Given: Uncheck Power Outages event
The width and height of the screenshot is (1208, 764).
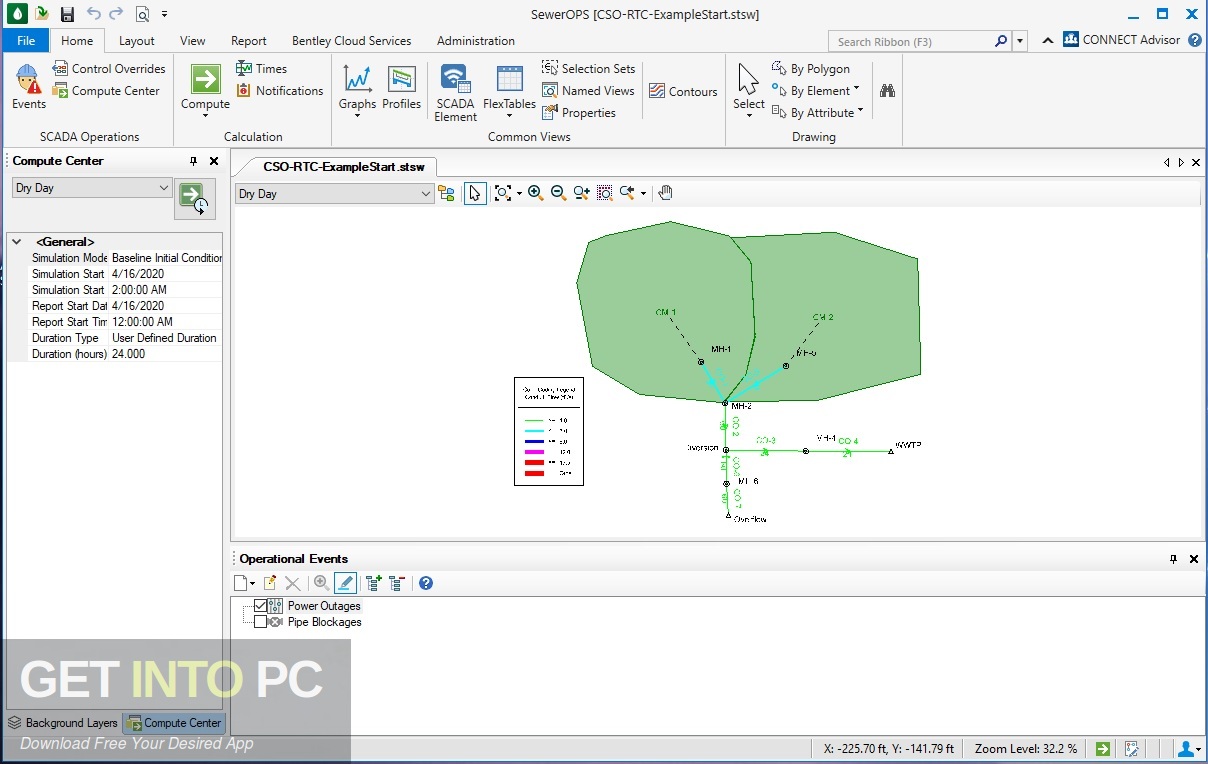Looking at the screenshot, I should (261, 606).
